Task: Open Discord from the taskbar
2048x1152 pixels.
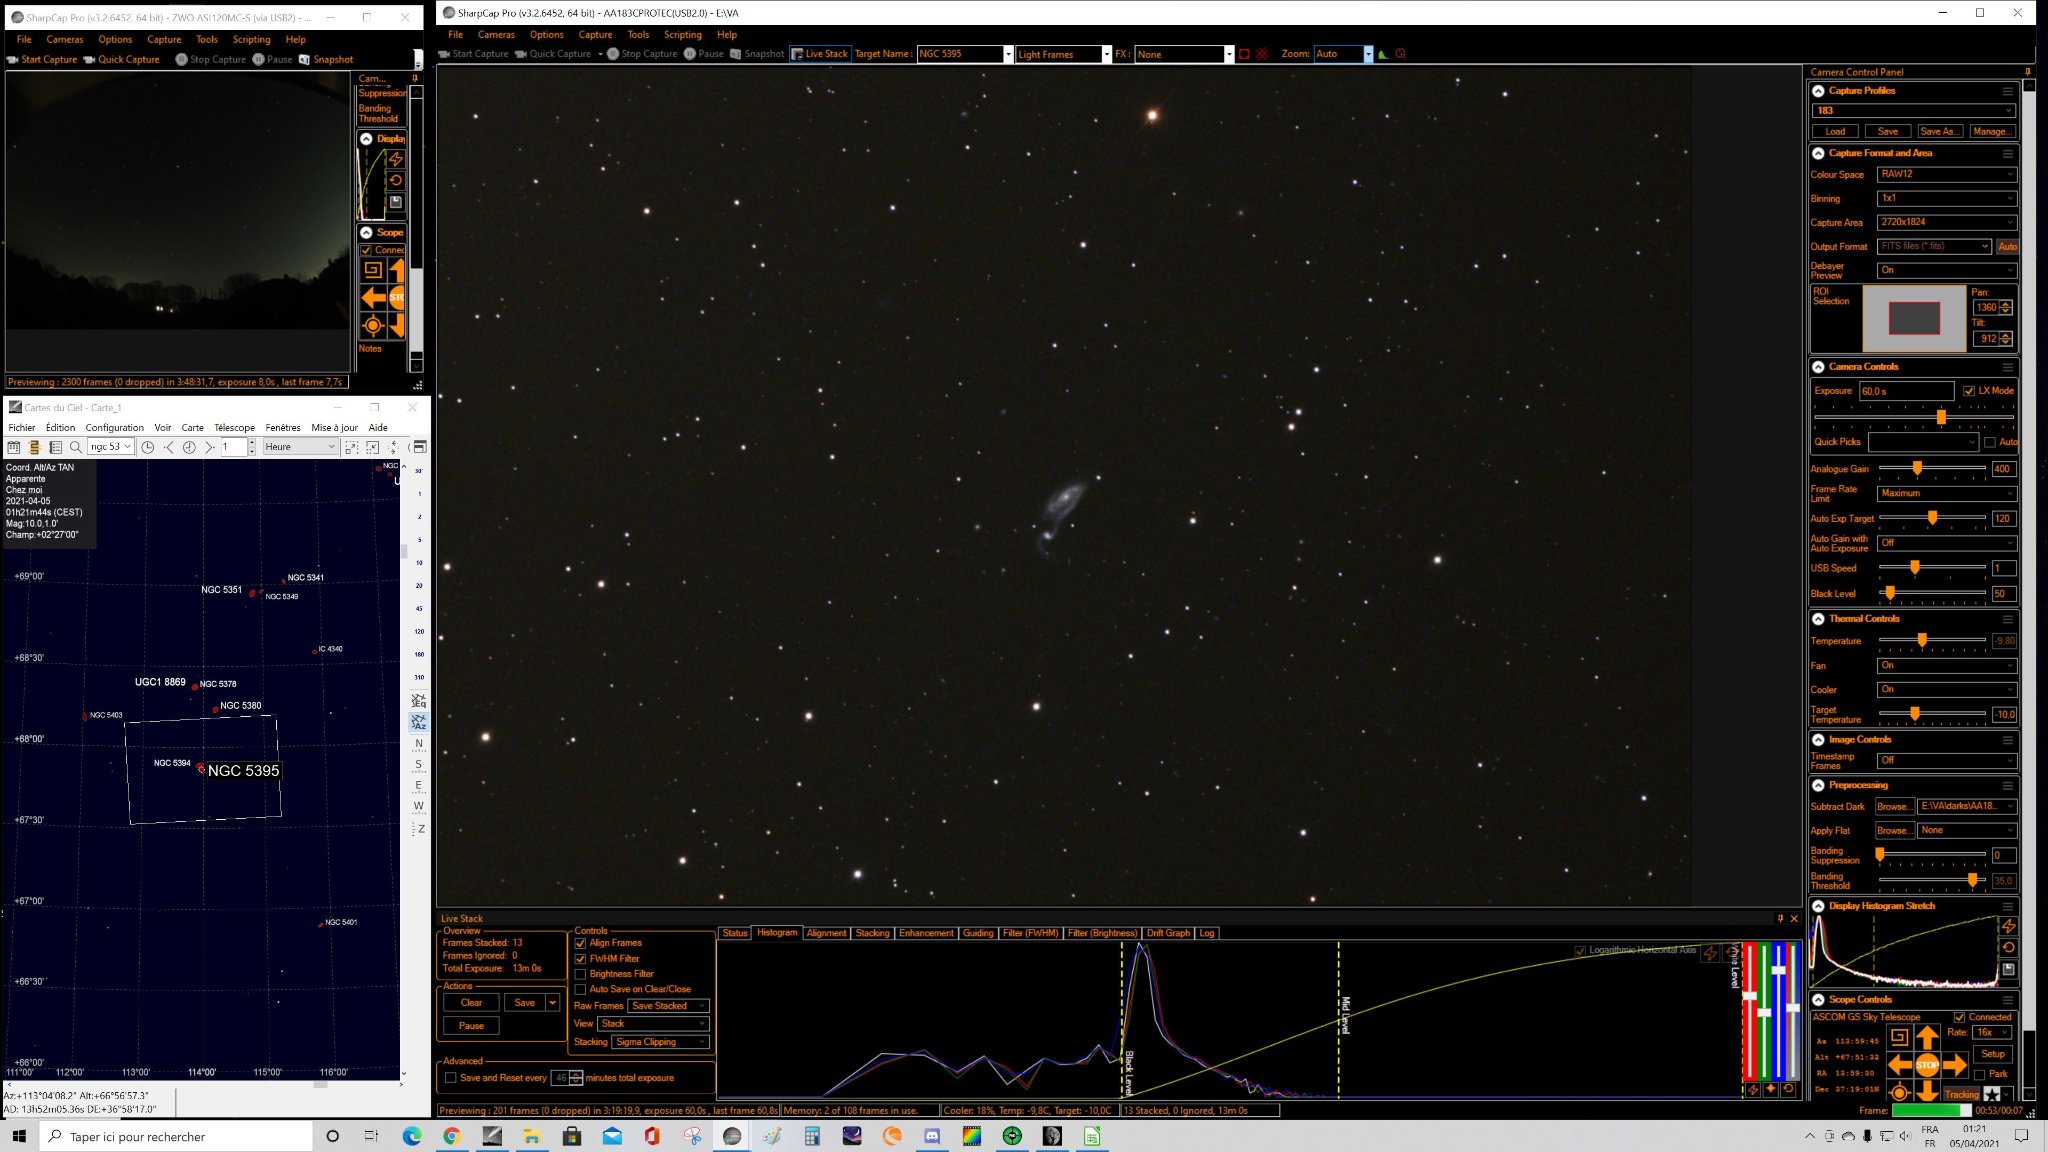Action: point(932,1136)
